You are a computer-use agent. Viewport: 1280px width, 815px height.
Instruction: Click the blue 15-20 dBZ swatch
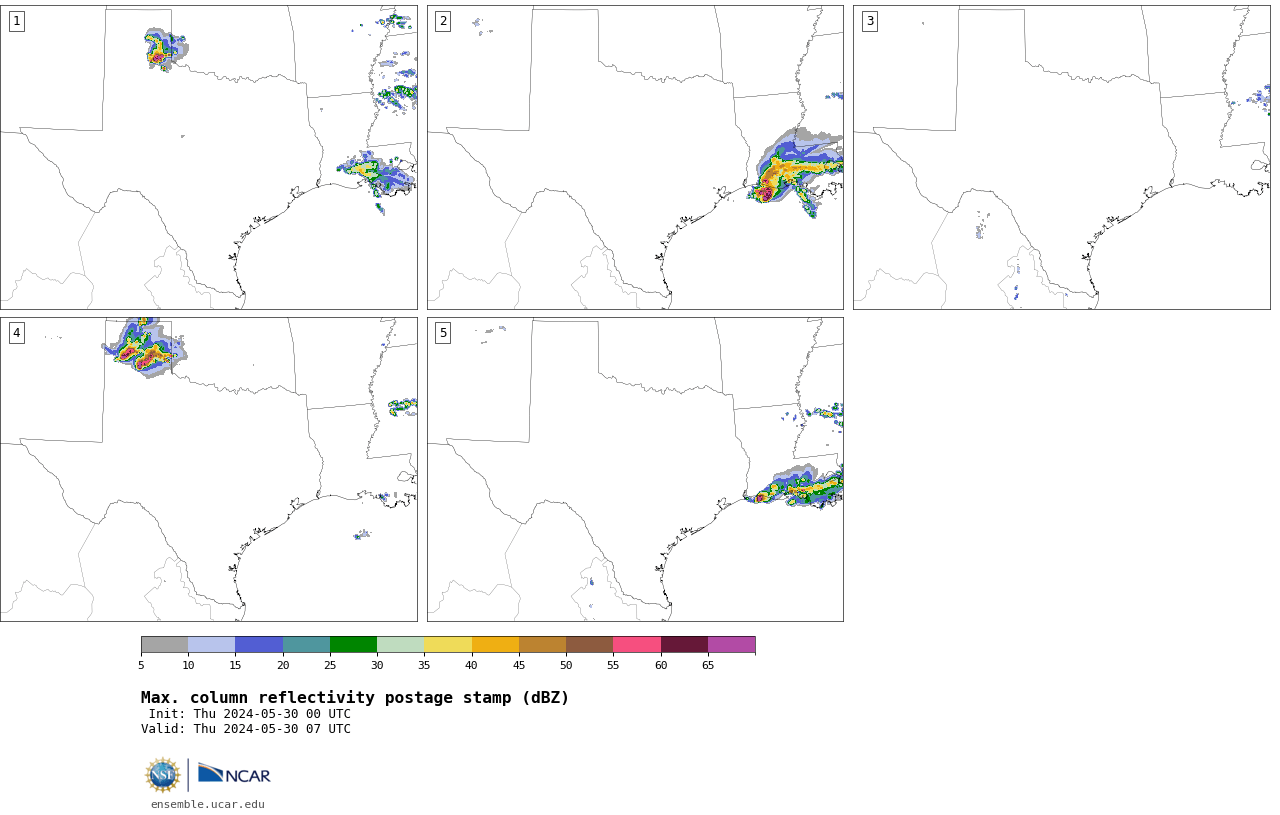(259, 644)
